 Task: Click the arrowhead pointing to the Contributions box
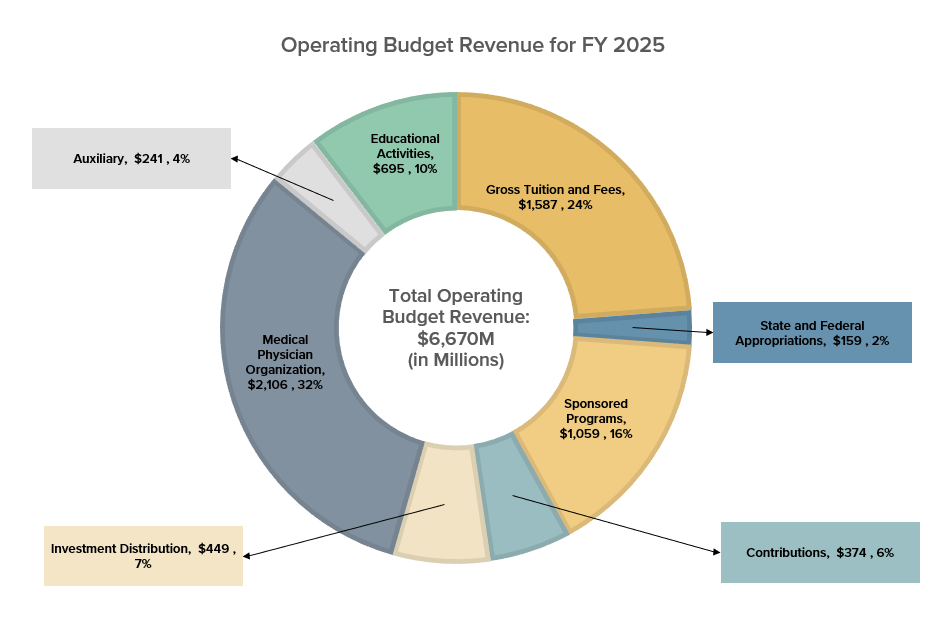(714, 551)
